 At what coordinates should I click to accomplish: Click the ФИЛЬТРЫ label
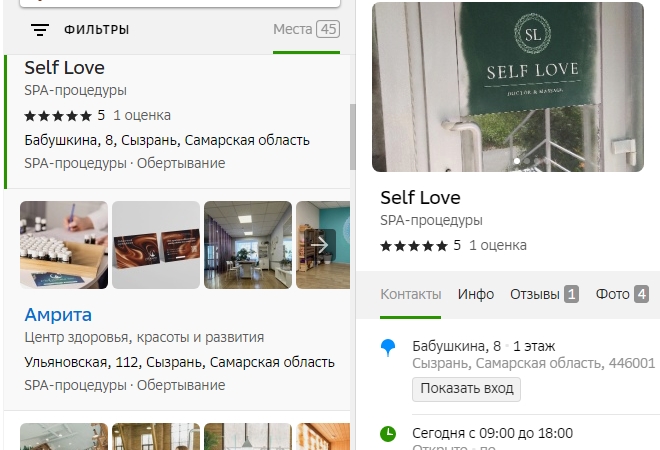[96, 30]
